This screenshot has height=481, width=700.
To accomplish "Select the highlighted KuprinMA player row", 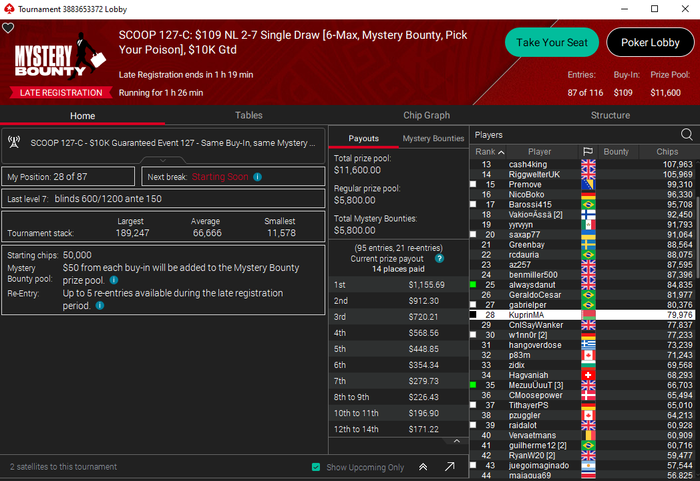I will [582, 315].
